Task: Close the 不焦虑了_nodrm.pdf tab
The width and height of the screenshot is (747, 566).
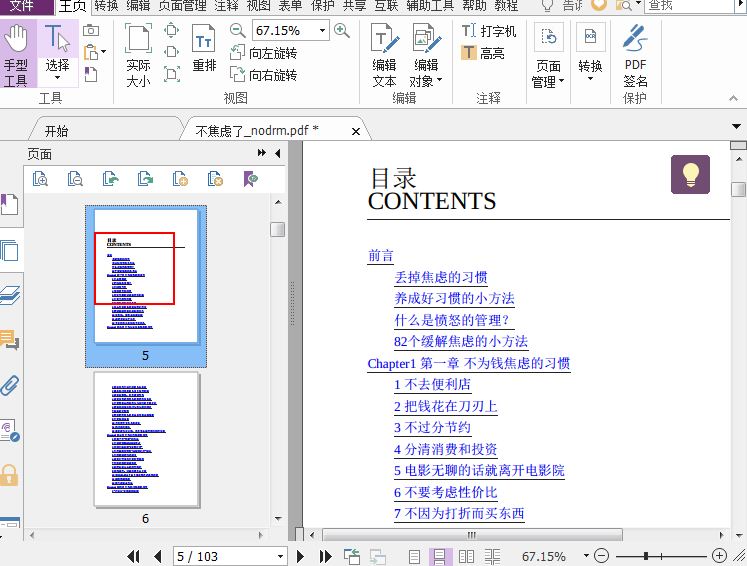Action: coord(355,131)
